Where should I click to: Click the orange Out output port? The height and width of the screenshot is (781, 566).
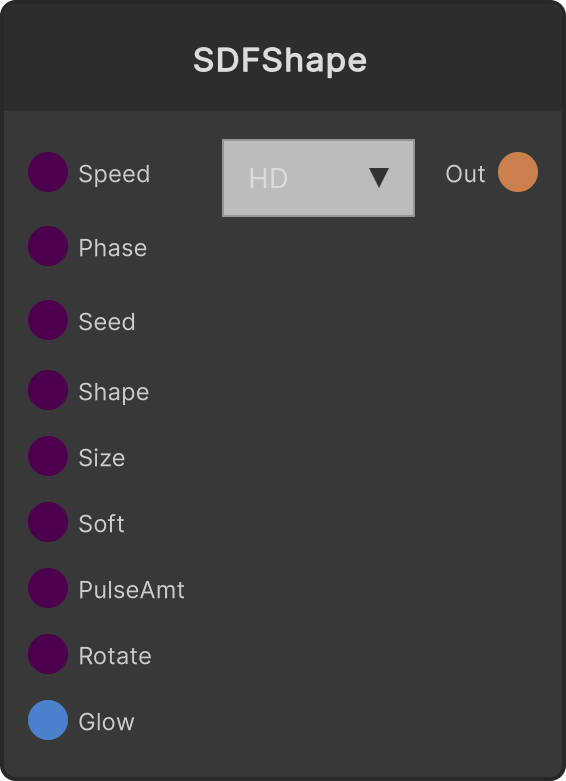click(518, 172)
